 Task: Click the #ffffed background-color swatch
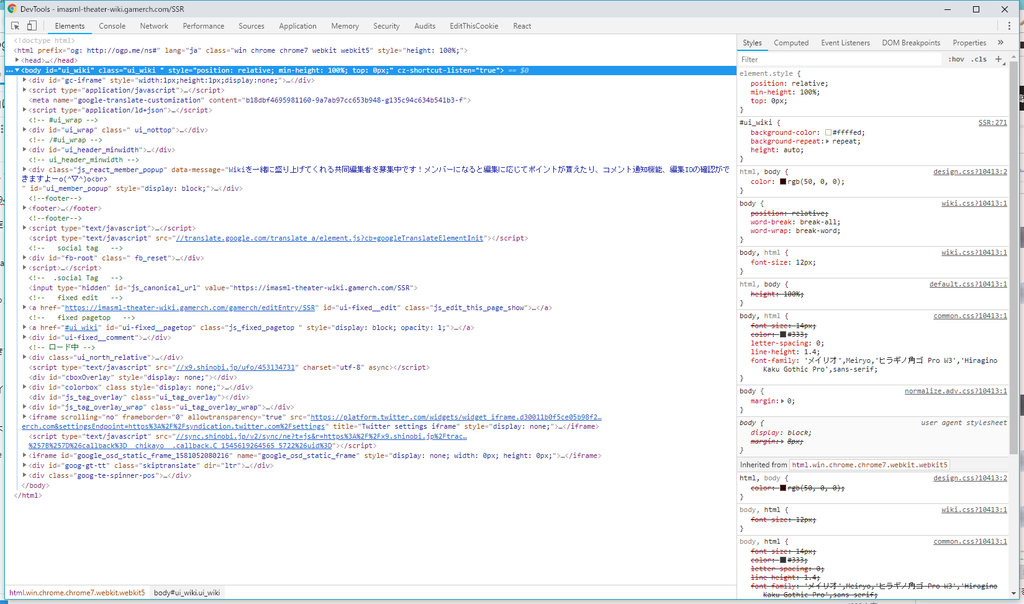click(828, 133)
